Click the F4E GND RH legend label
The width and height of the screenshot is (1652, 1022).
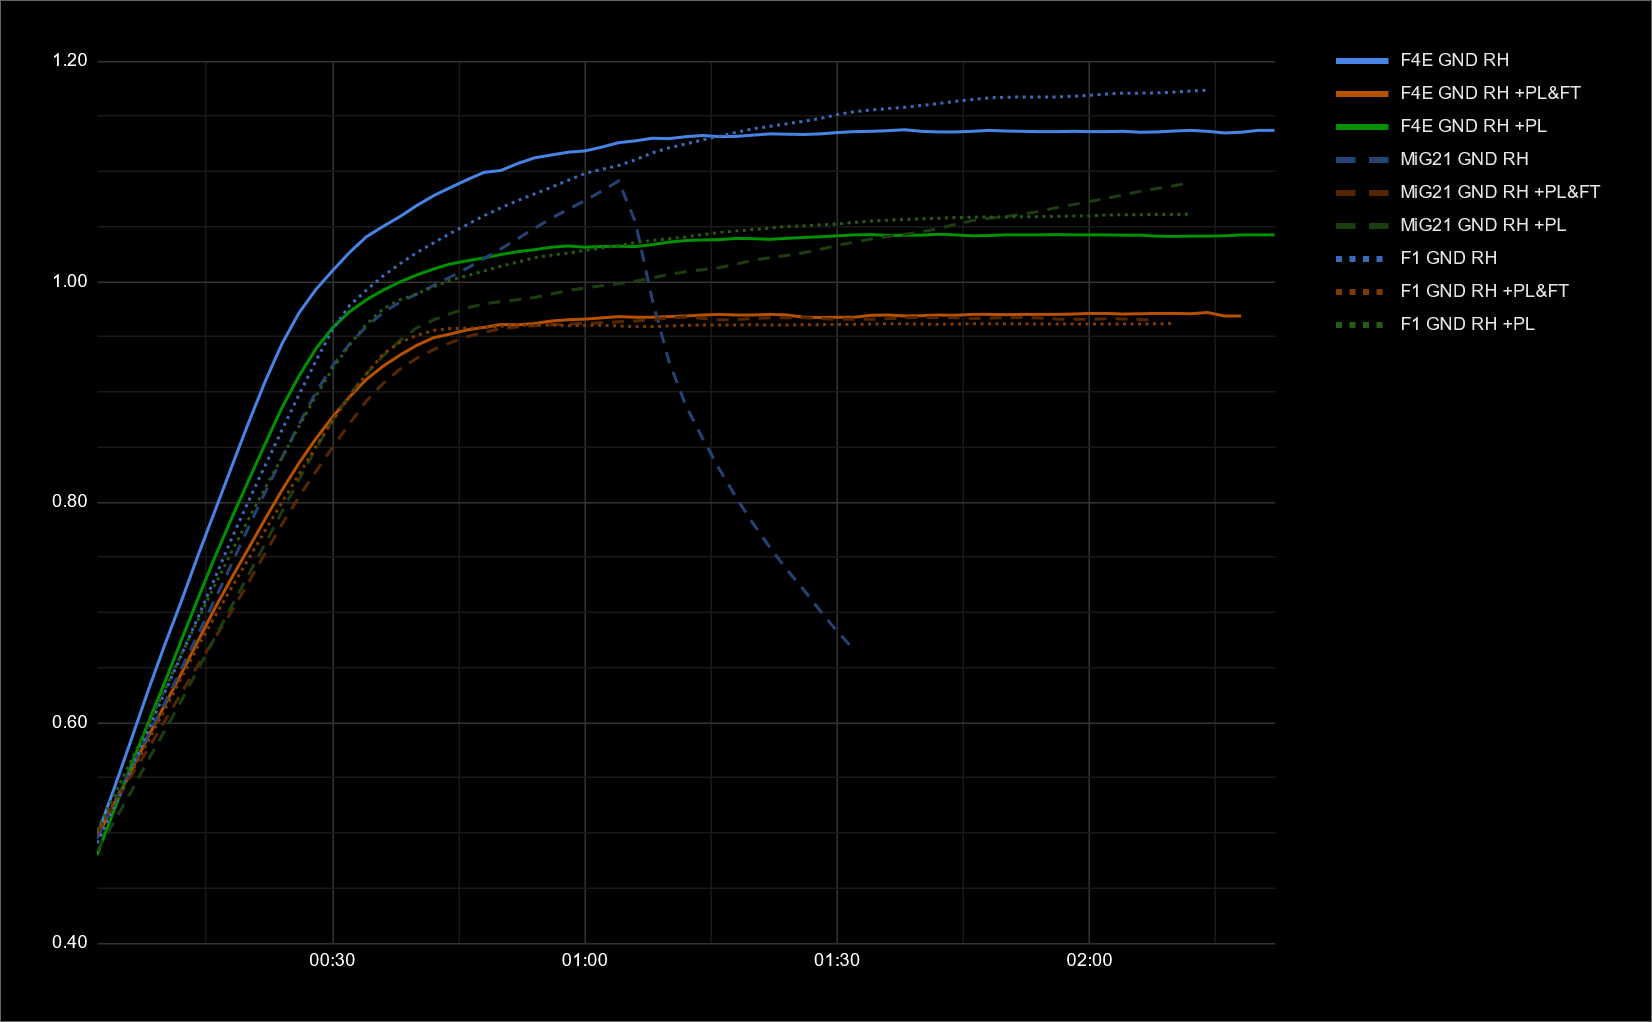1454,60
